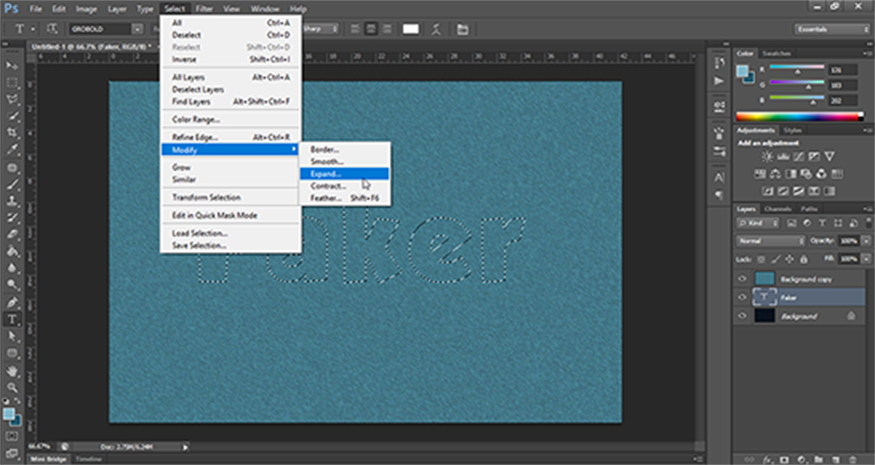
Task: Open the Fill slider arrow
Action: [866, 260]
